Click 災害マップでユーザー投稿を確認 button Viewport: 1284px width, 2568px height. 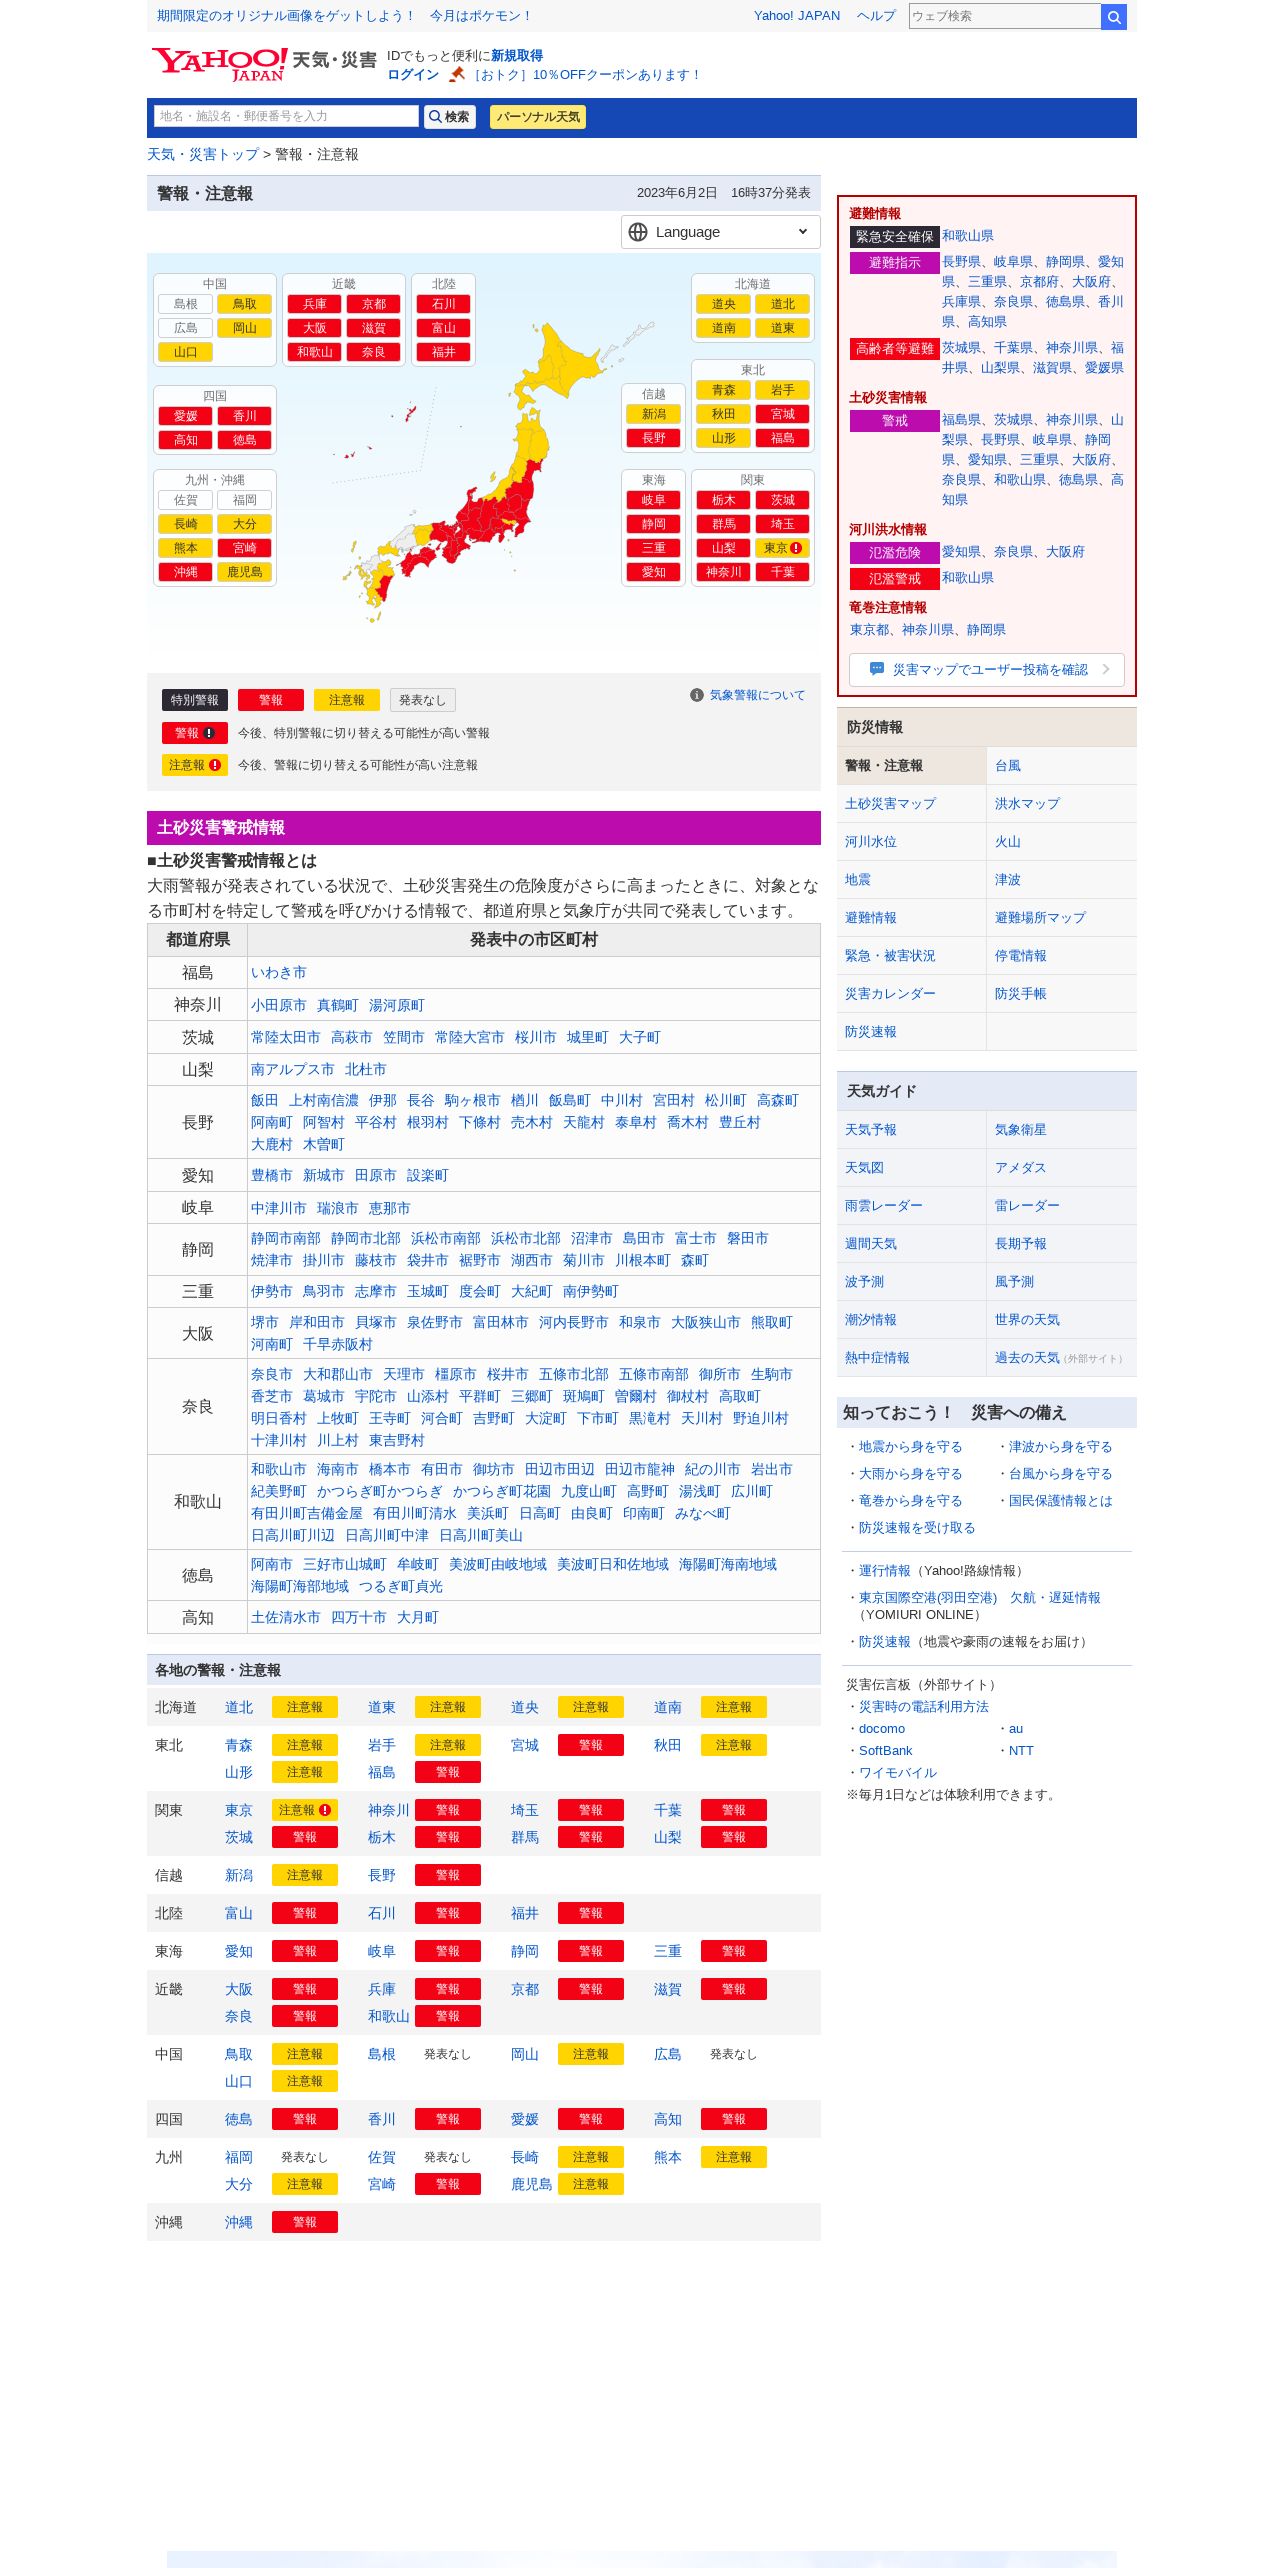coord(987,669)
